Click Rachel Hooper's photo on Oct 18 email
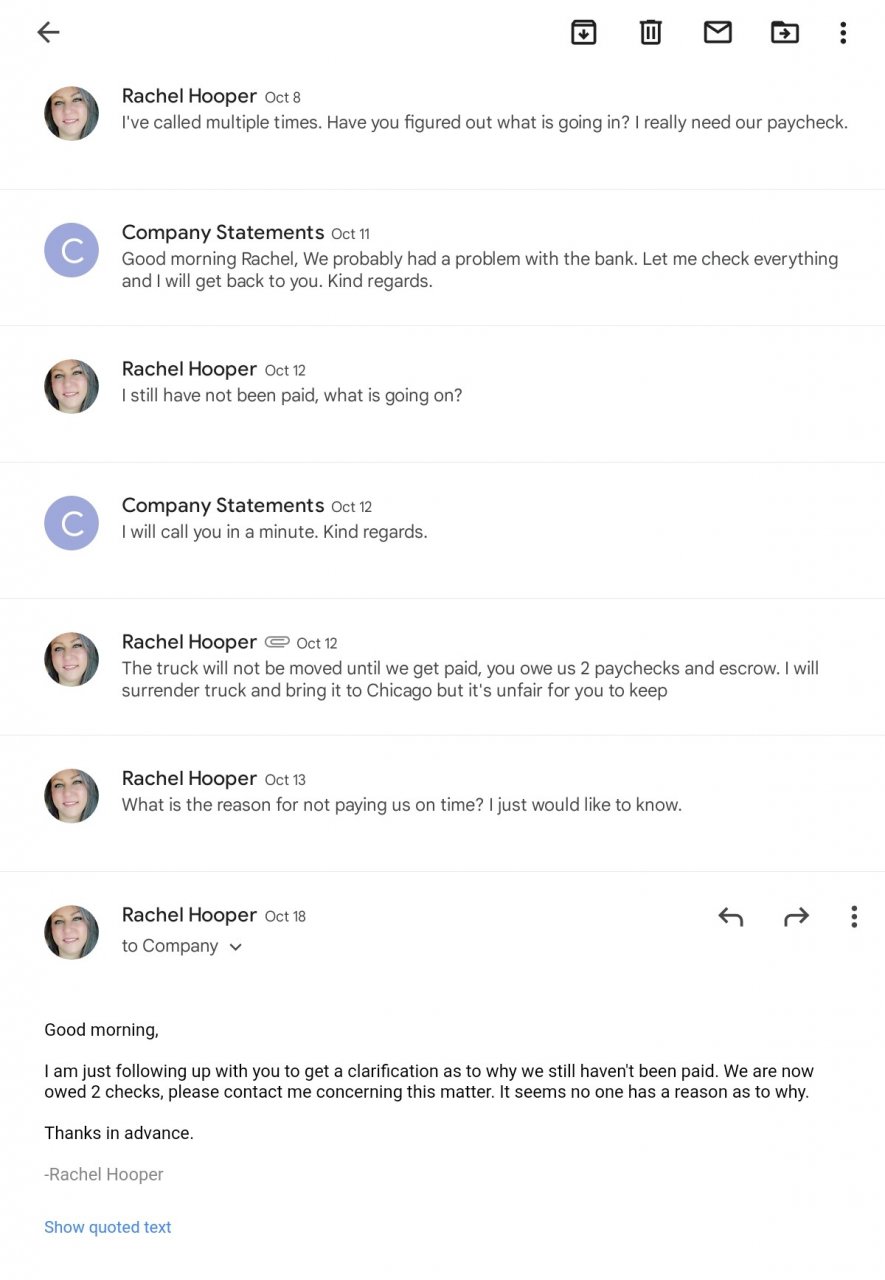 [72, 932]
